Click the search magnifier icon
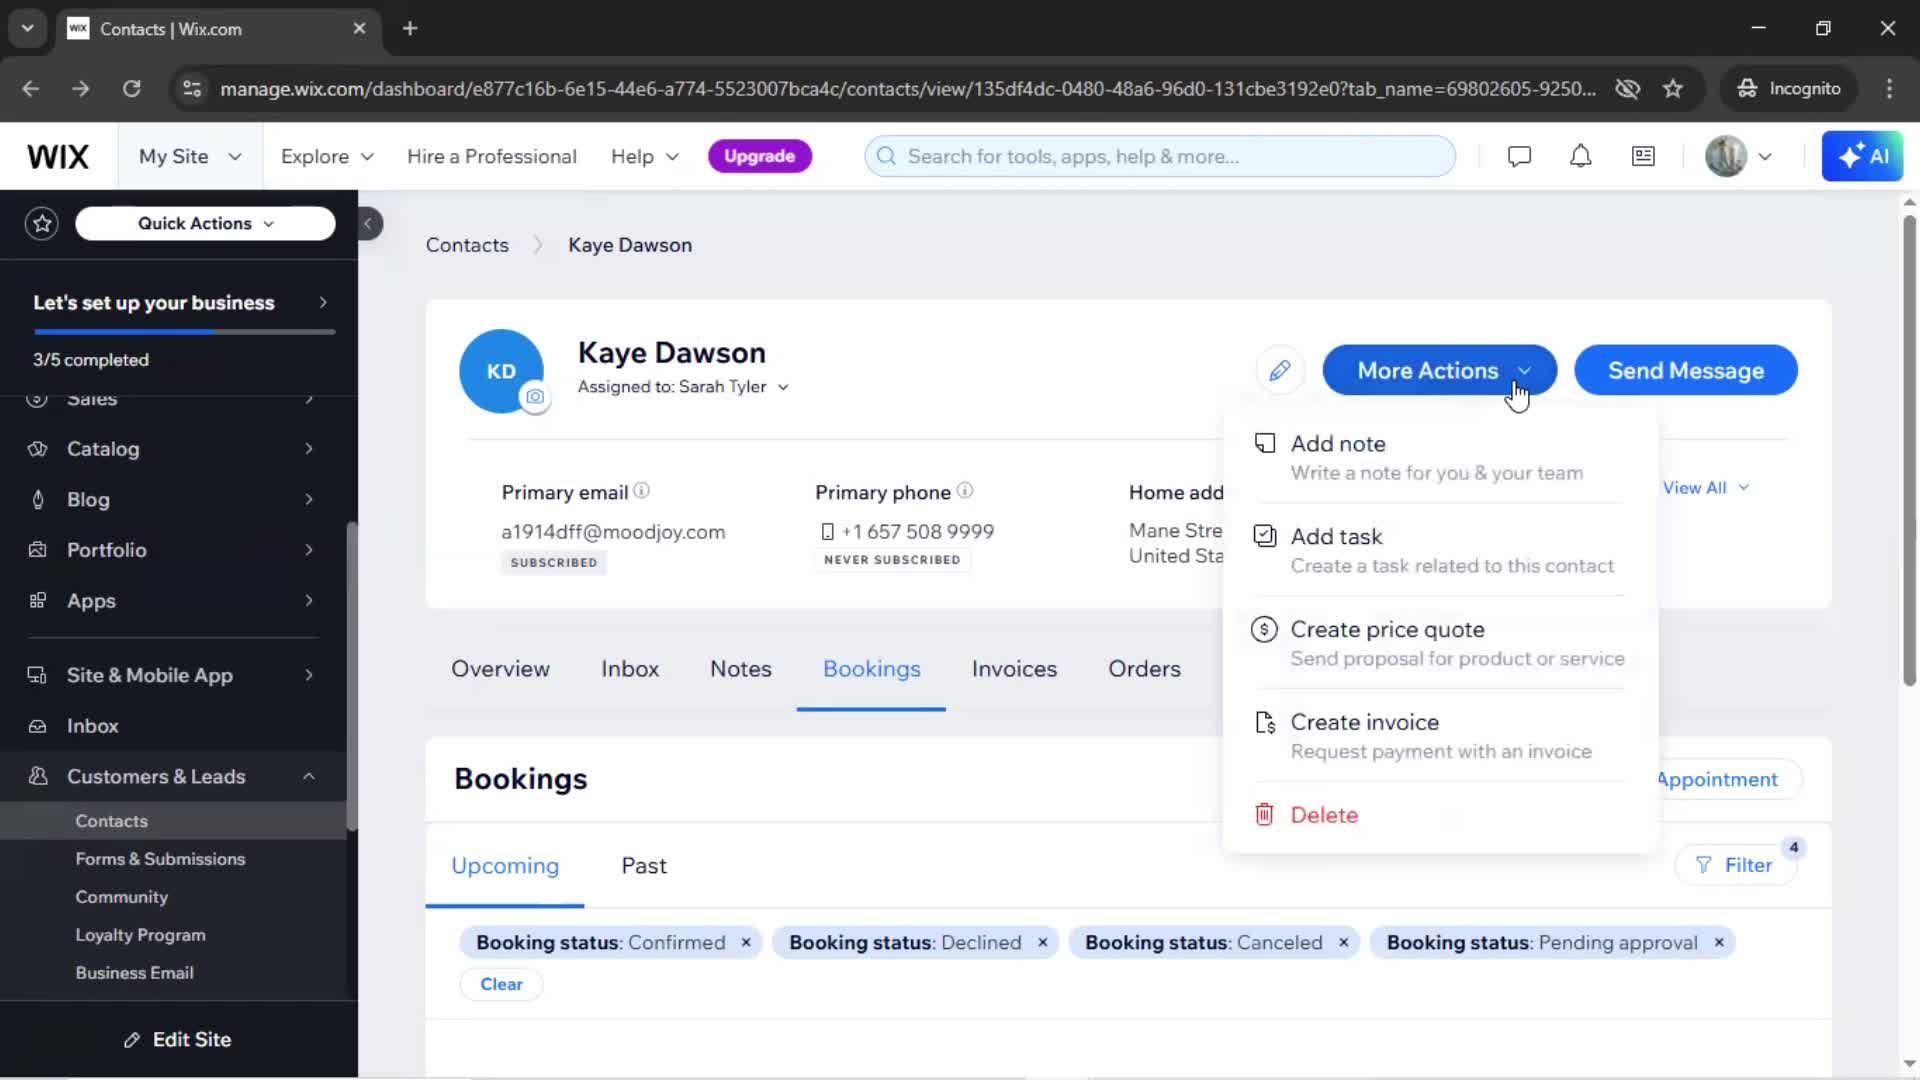This screenshot has height=1080, width=1920. [x=886, y=156]
